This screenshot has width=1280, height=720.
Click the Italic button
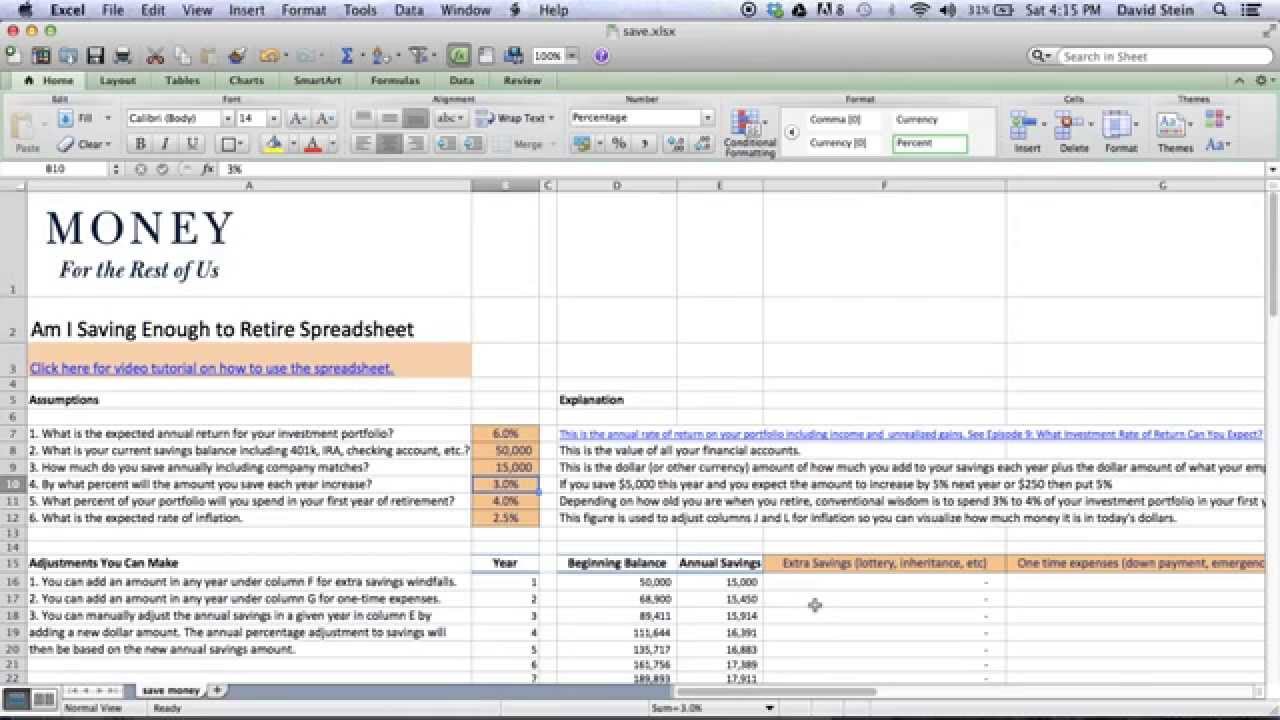coord(166,144)
